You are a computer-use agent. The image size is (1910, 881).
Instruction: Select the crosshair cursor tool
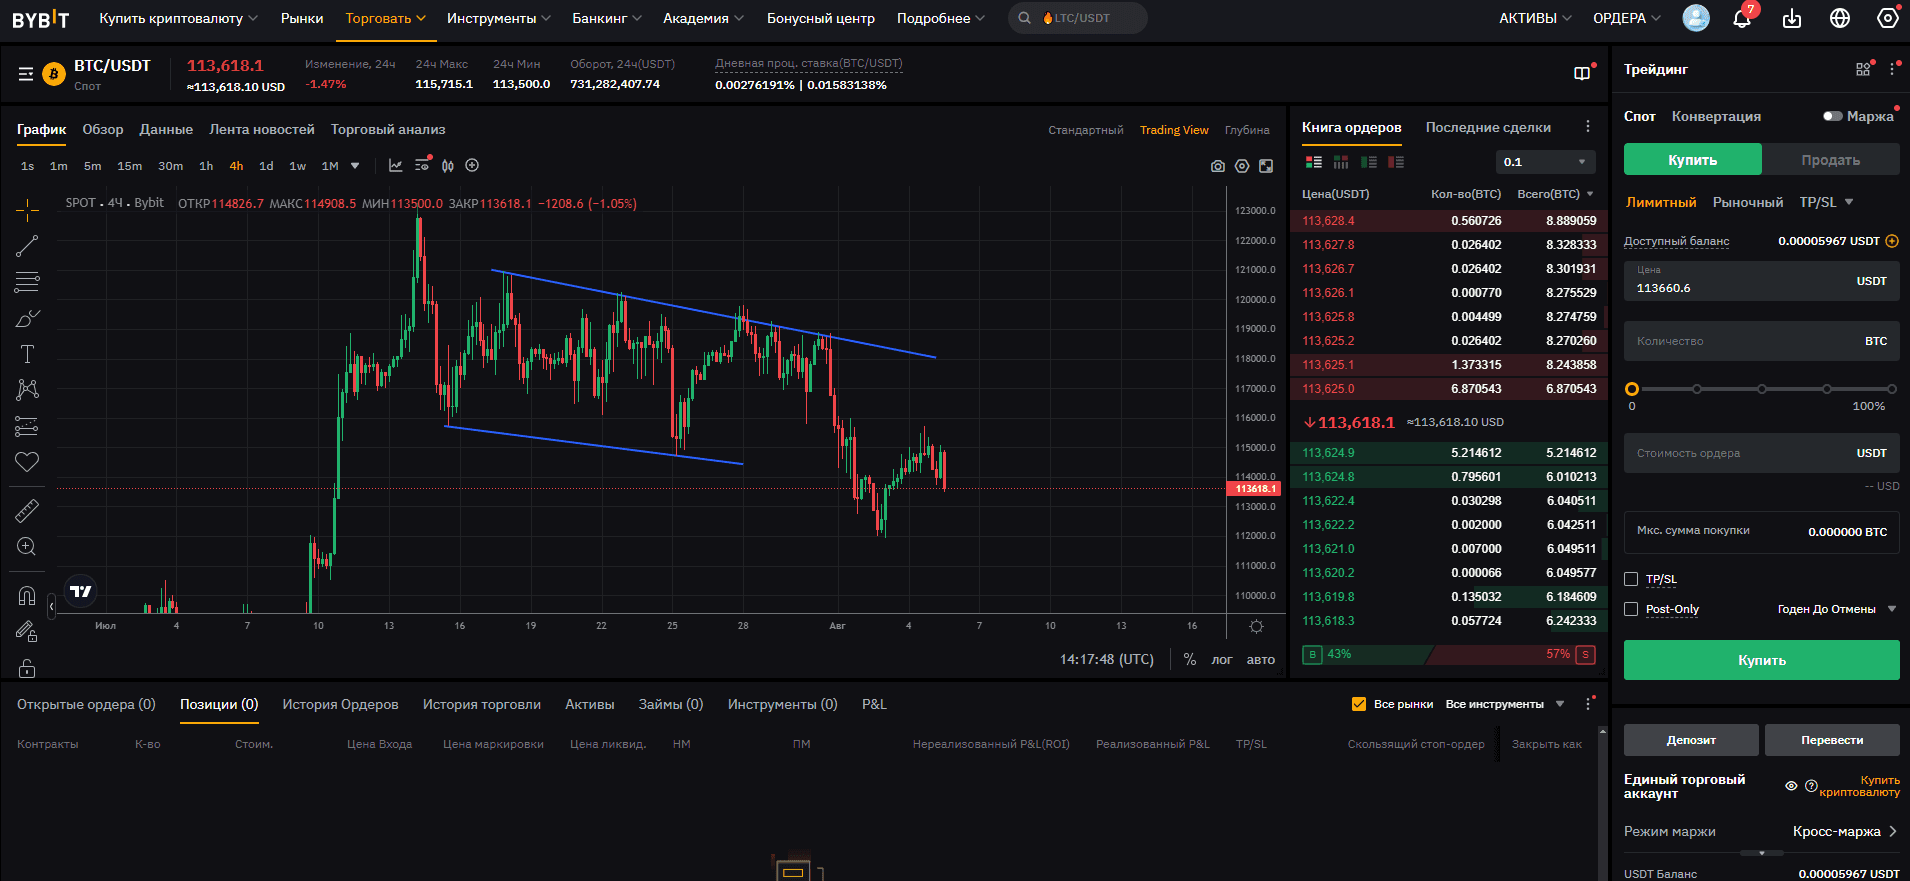(27, 209)
